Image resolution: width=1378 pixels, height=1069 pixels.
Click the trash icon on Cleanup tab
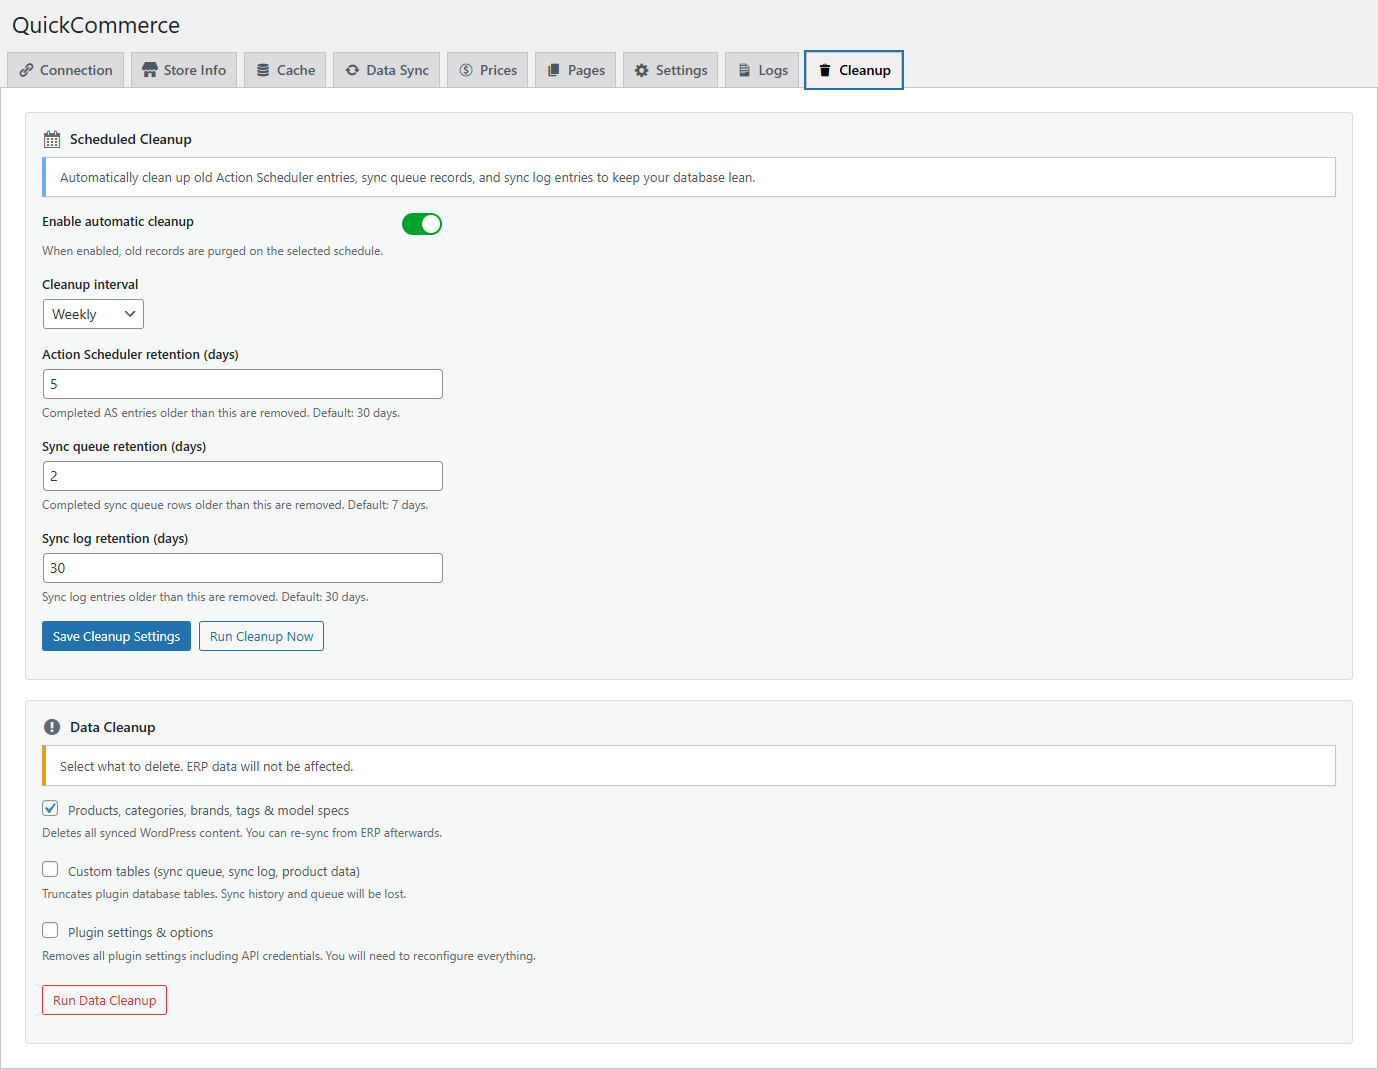tap(825, 70)
